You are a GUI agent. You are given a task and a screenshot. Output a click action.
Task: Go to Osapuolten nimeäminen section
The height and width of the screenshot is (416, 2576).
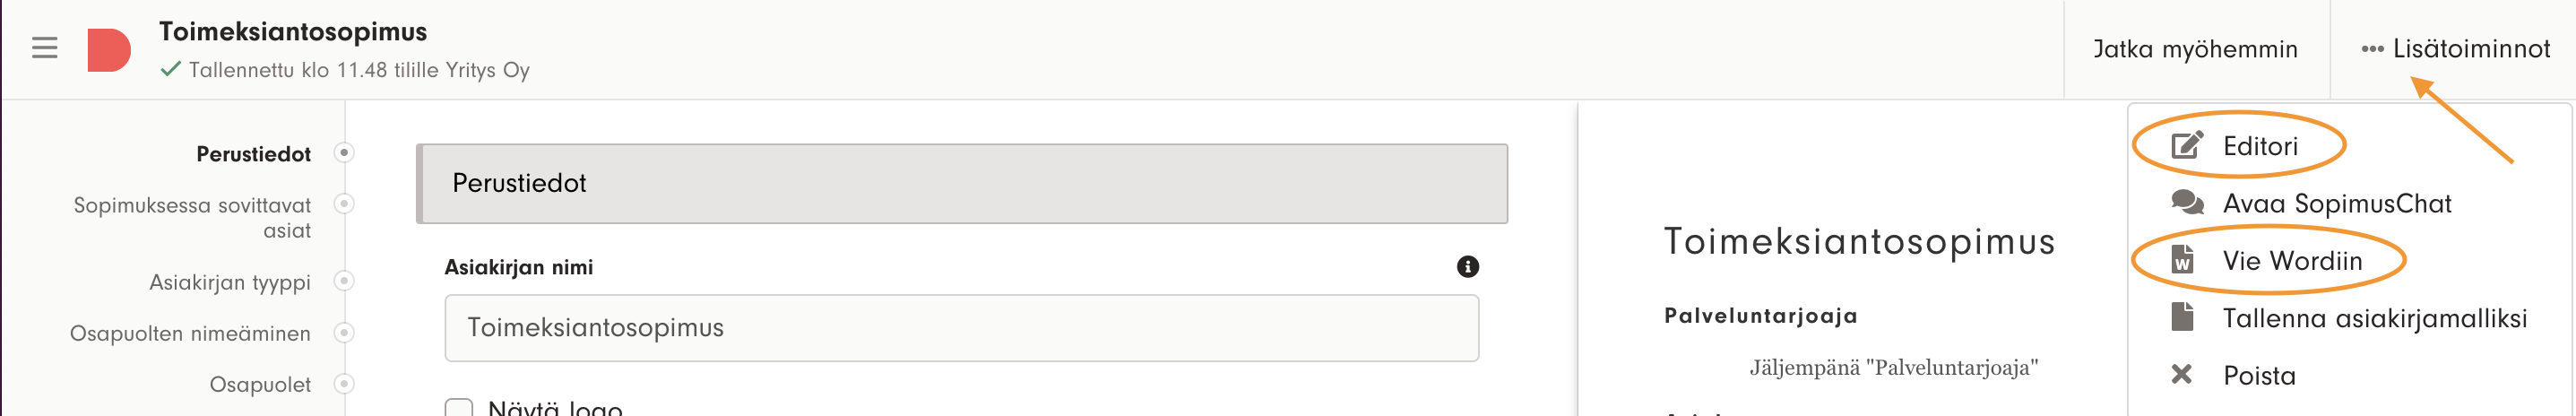[190, 333]
